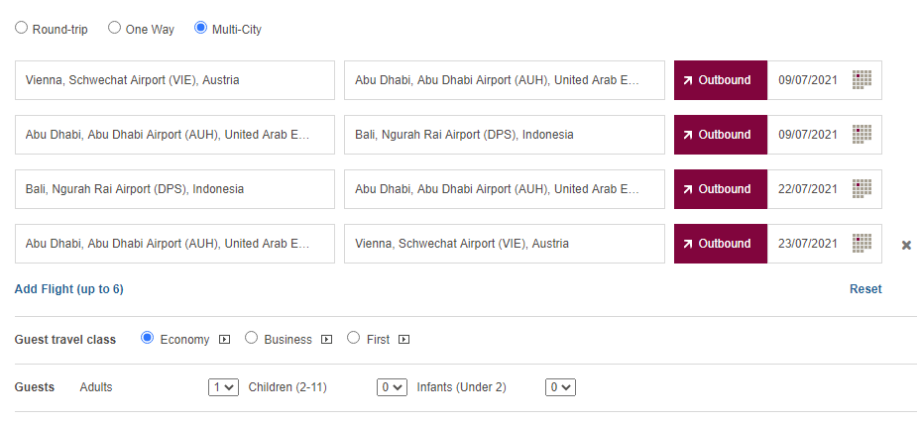Click the first row Outbound button
The width and height of the screenshot is (920, 422).
click(x=720, y=80)
